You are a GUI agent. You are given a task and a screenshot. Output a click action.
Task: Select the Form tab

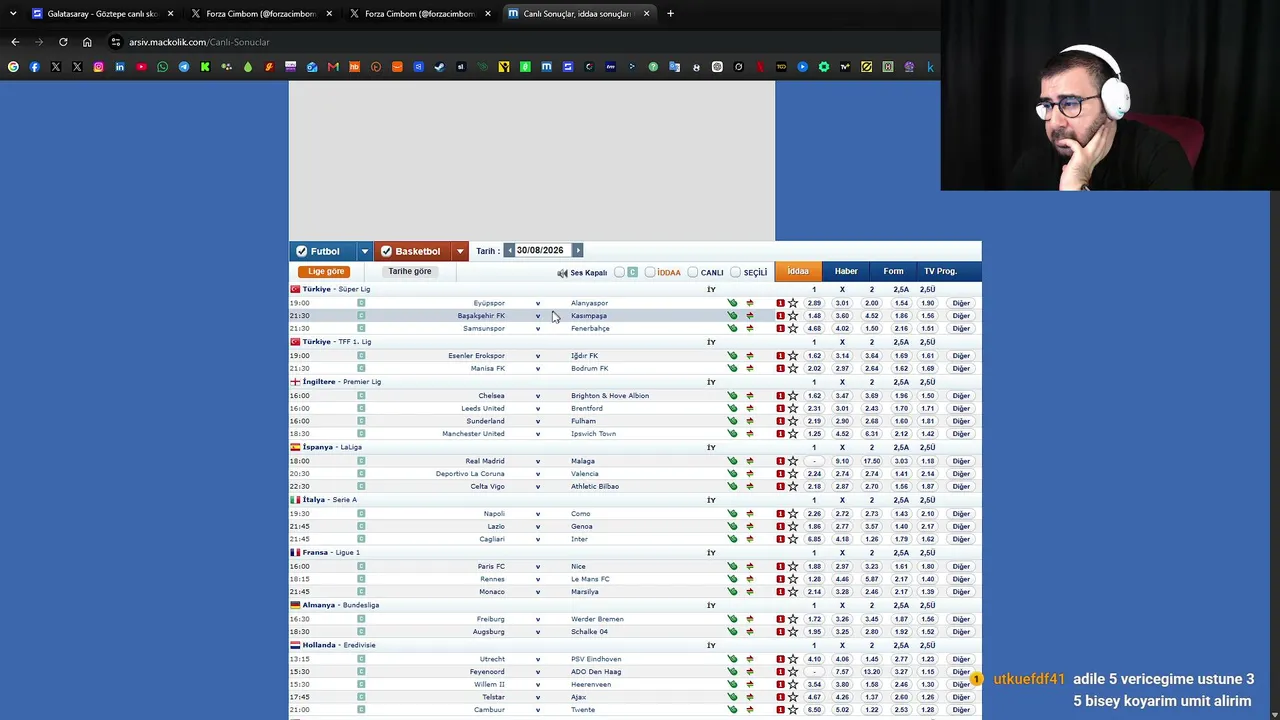point(893,271)
